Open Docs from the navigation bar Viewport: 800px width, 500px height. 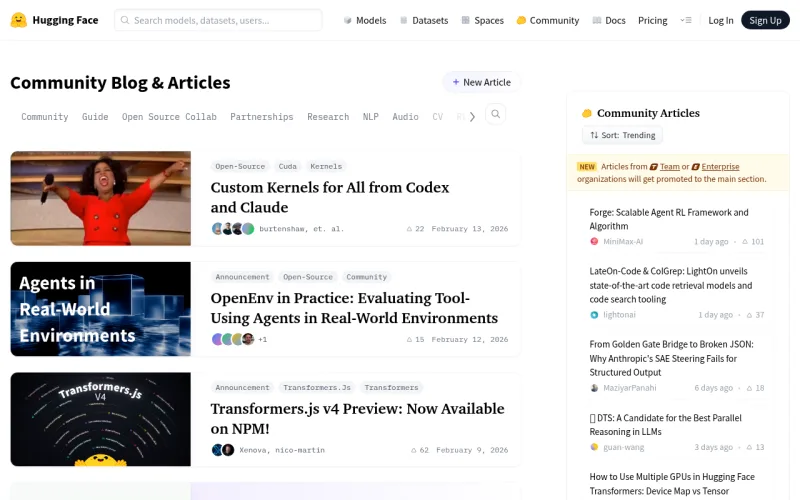(x=597, y=20)
